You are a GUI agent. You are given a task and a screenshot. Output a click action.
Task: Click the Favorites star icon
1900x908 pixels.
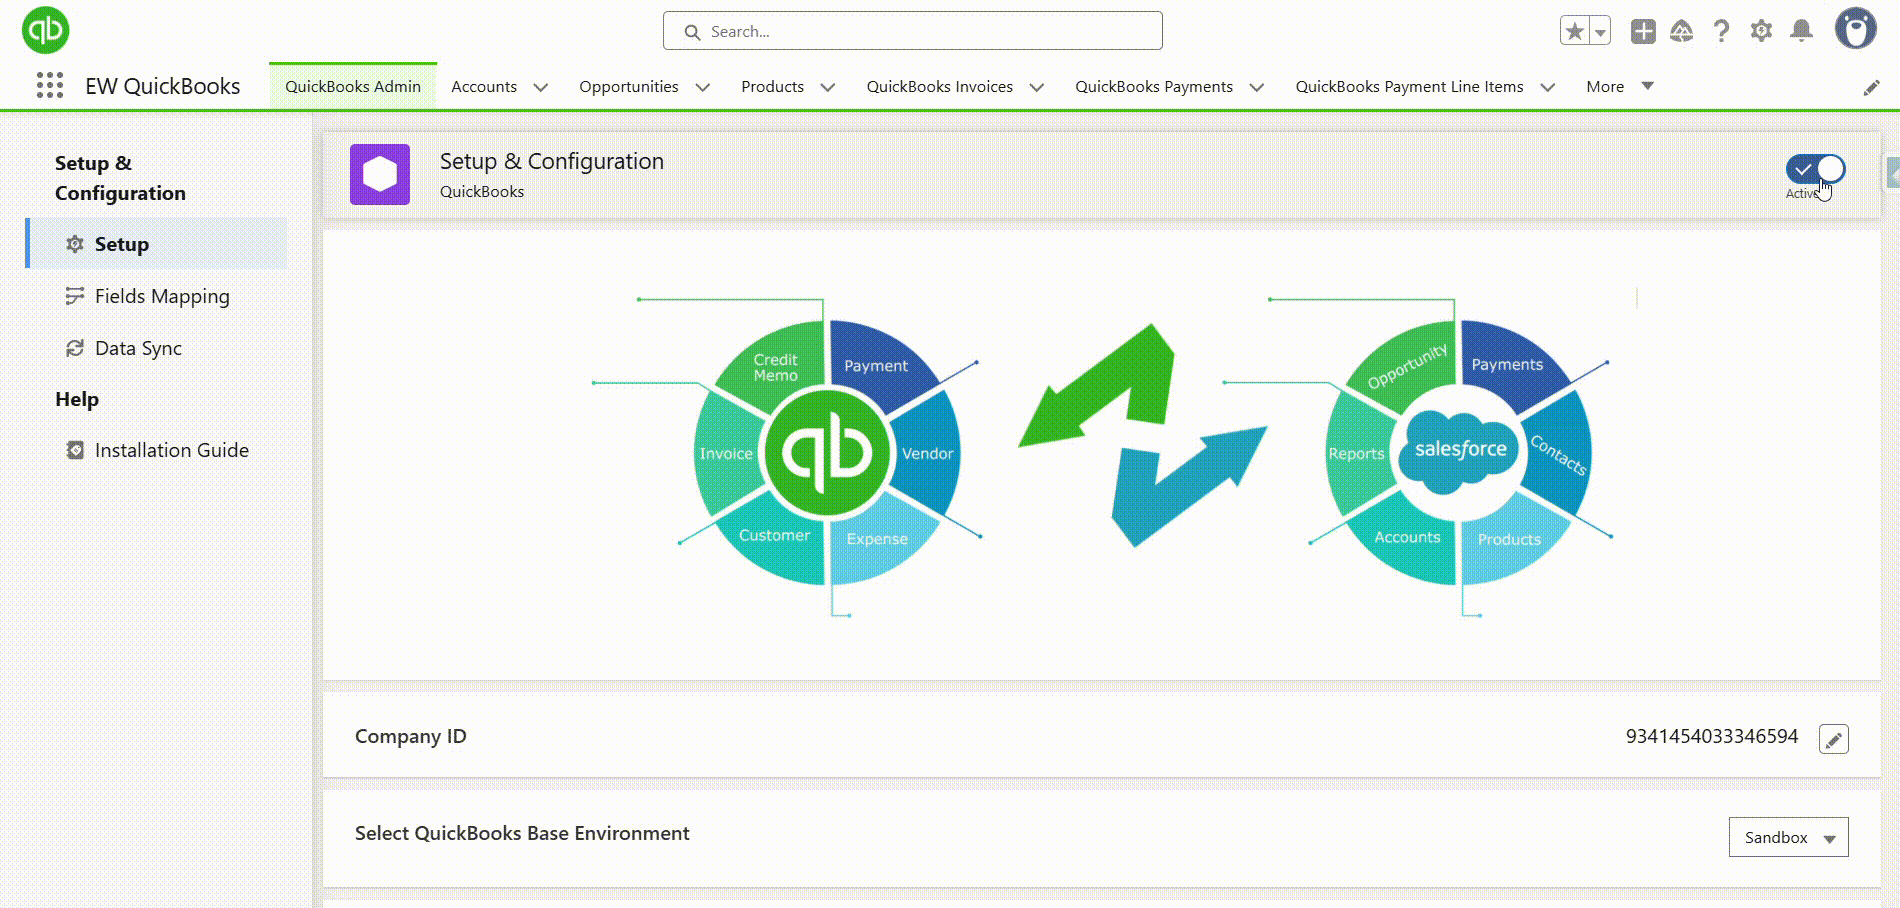click(1575, 31)
